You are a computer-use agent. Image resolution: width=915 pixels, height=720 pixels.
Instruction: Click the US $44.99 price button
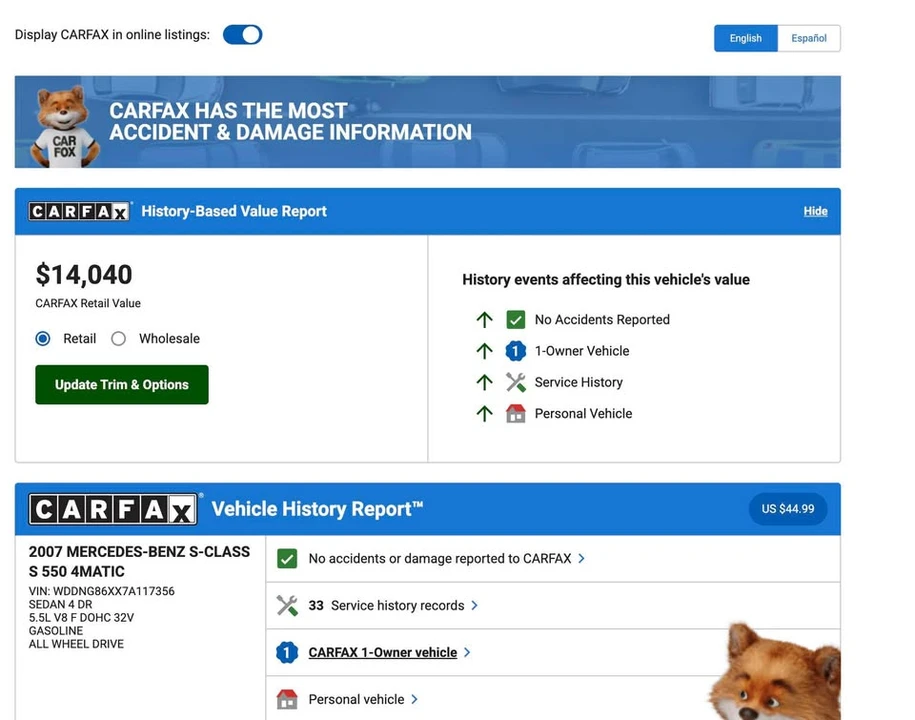(787, 509)
